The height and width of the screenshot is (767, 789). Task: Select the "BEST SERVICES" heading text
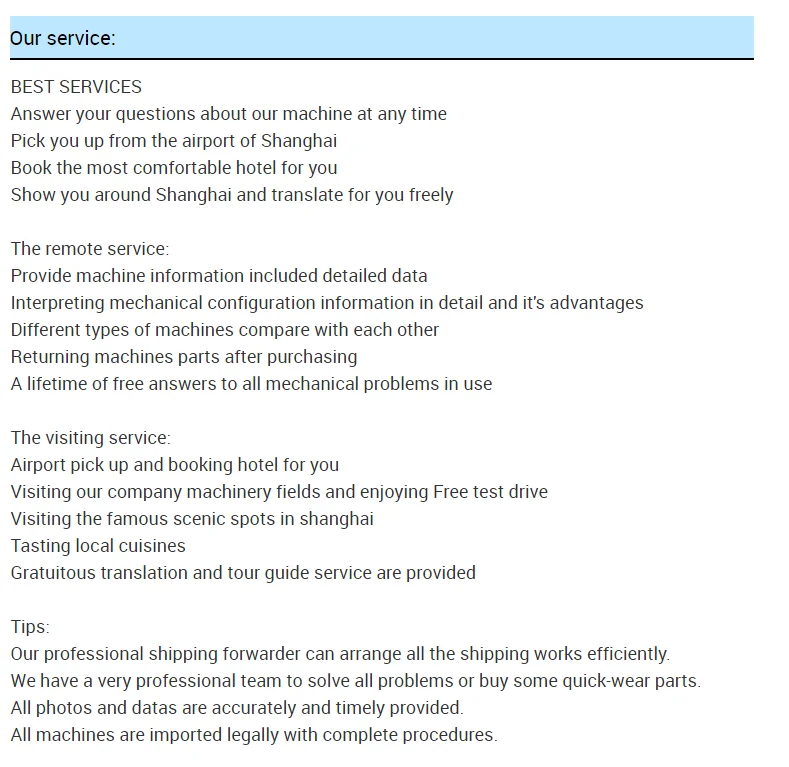pos(76,87)
